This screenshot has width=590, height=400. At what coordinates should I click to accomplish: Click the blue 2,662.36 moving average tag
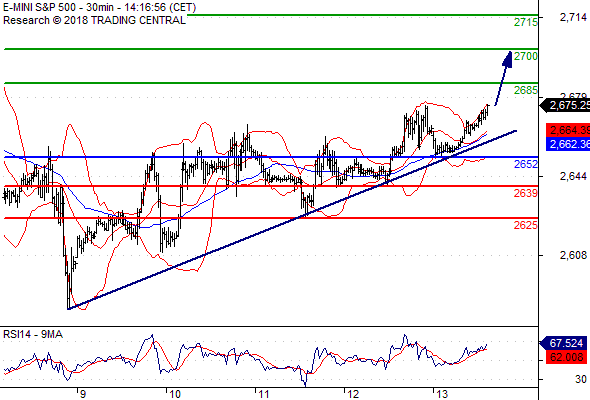568,144
